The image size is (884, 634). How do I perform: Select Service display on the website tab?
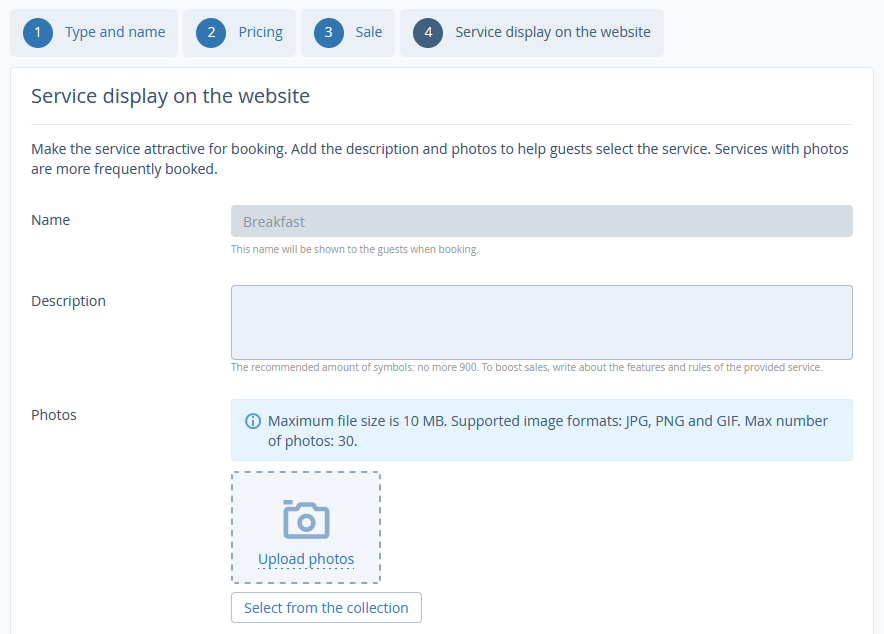(x=532, y=33)
